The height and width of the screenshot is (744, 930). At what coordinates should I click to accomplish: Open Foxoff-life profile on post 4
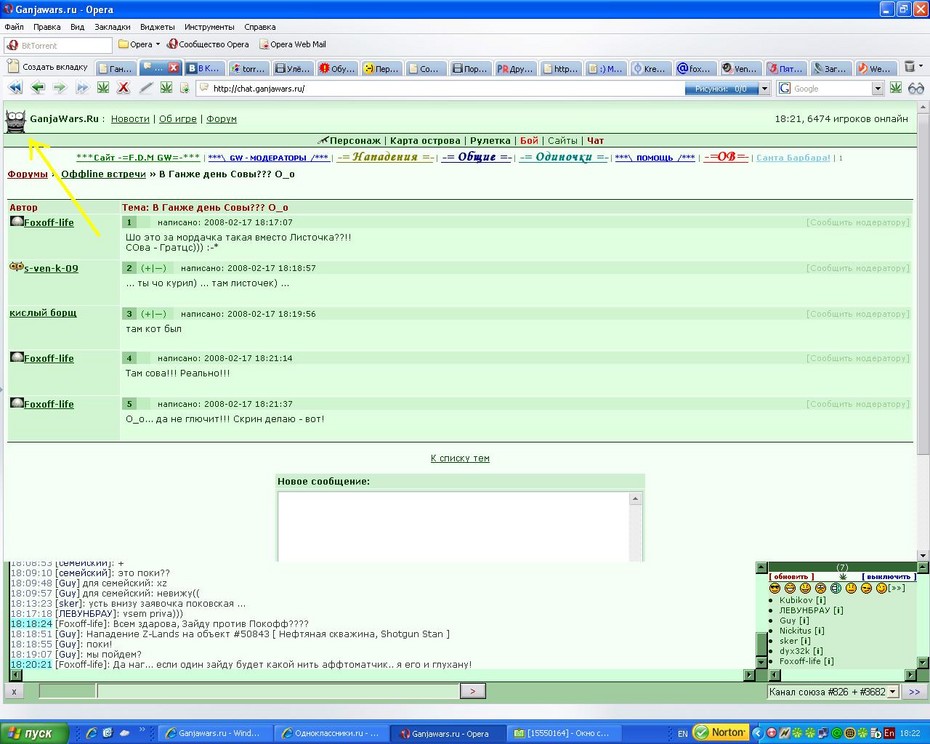tap(49, 358)
